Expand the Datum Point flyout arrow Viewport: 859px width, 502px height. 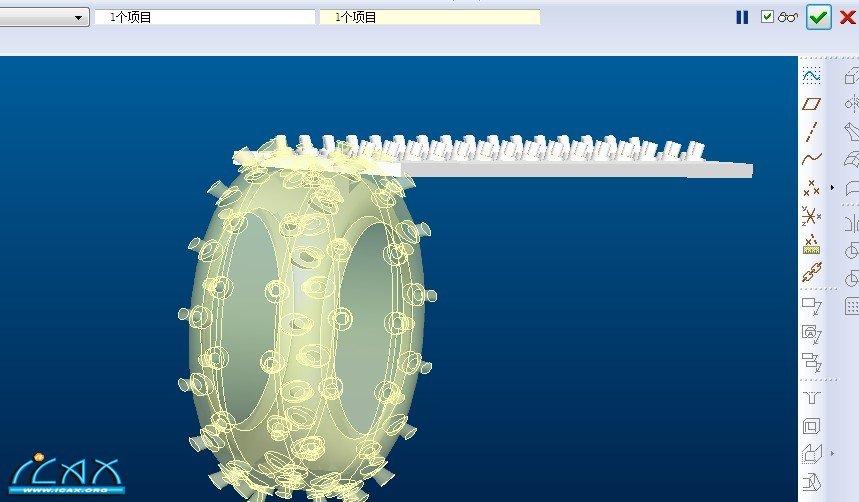coord(832,187)
